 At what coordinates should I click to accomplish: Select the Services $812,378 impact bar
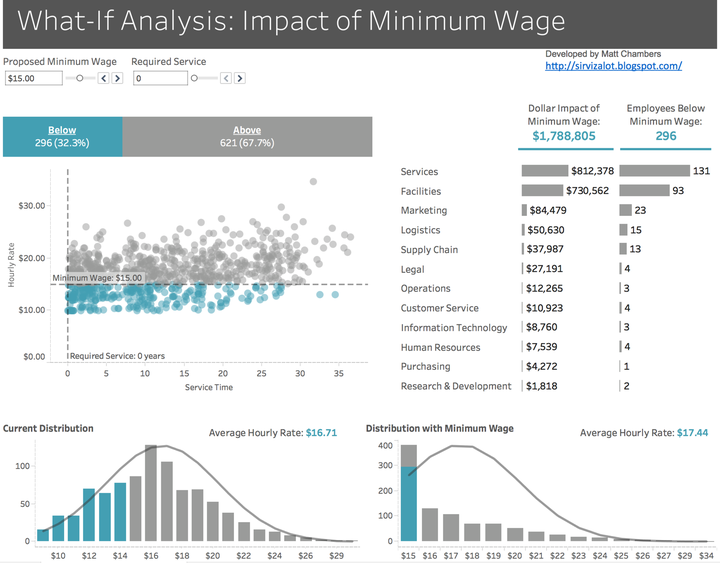[x=545, y=171]
